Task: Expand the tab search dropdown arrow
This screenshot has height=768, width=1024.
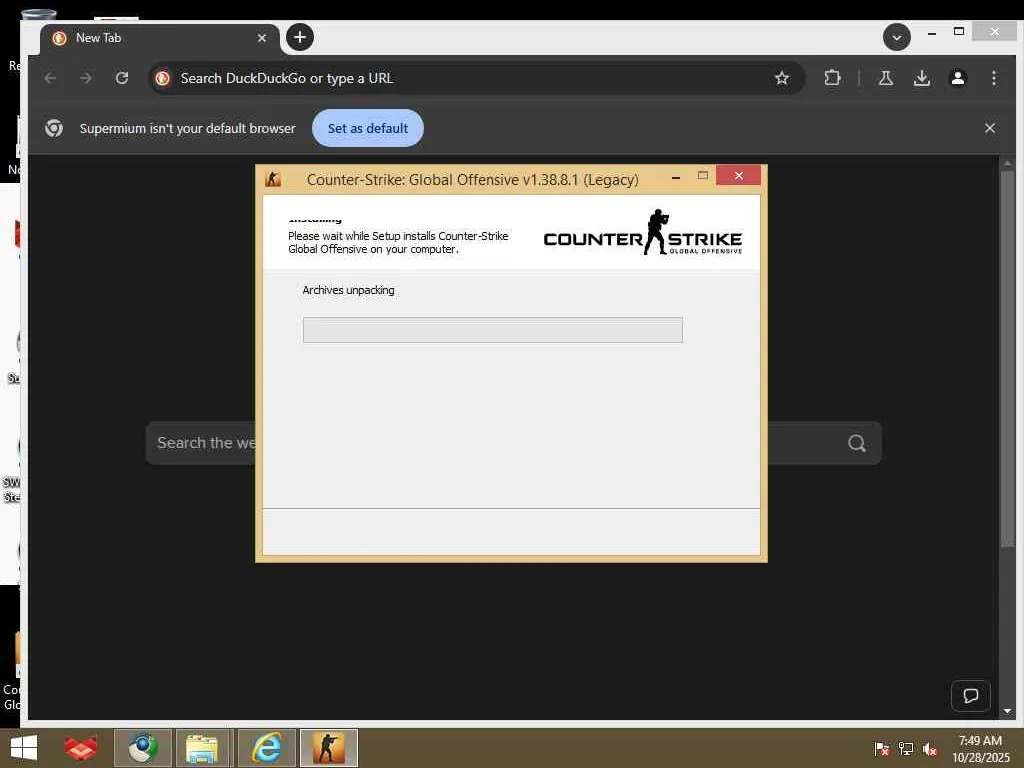Action: coord(897,37)
